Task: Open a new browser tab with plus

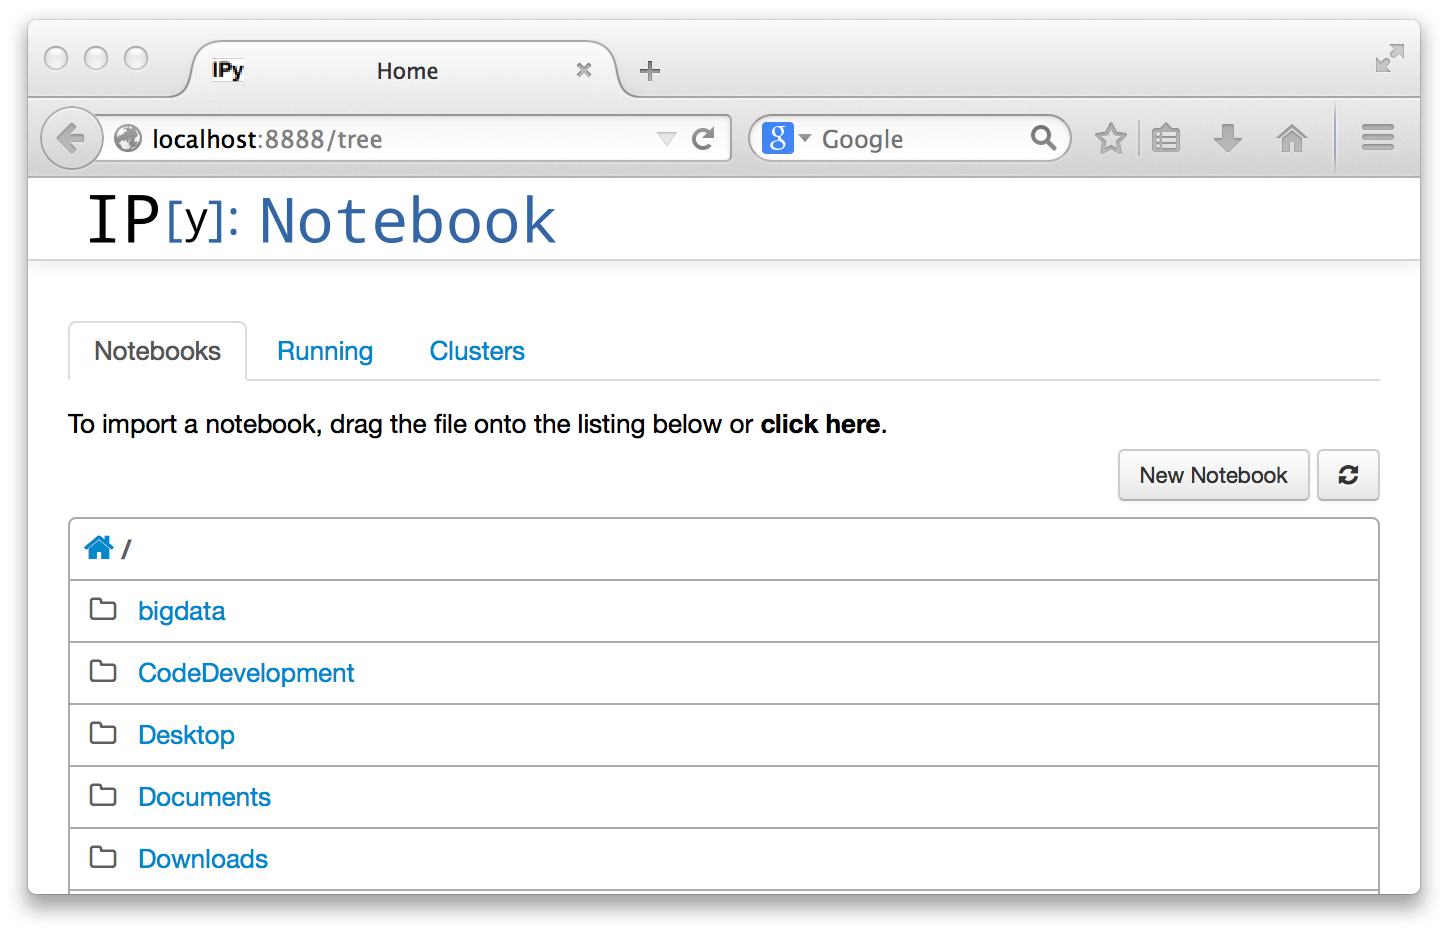Action: tap(650, 71)
